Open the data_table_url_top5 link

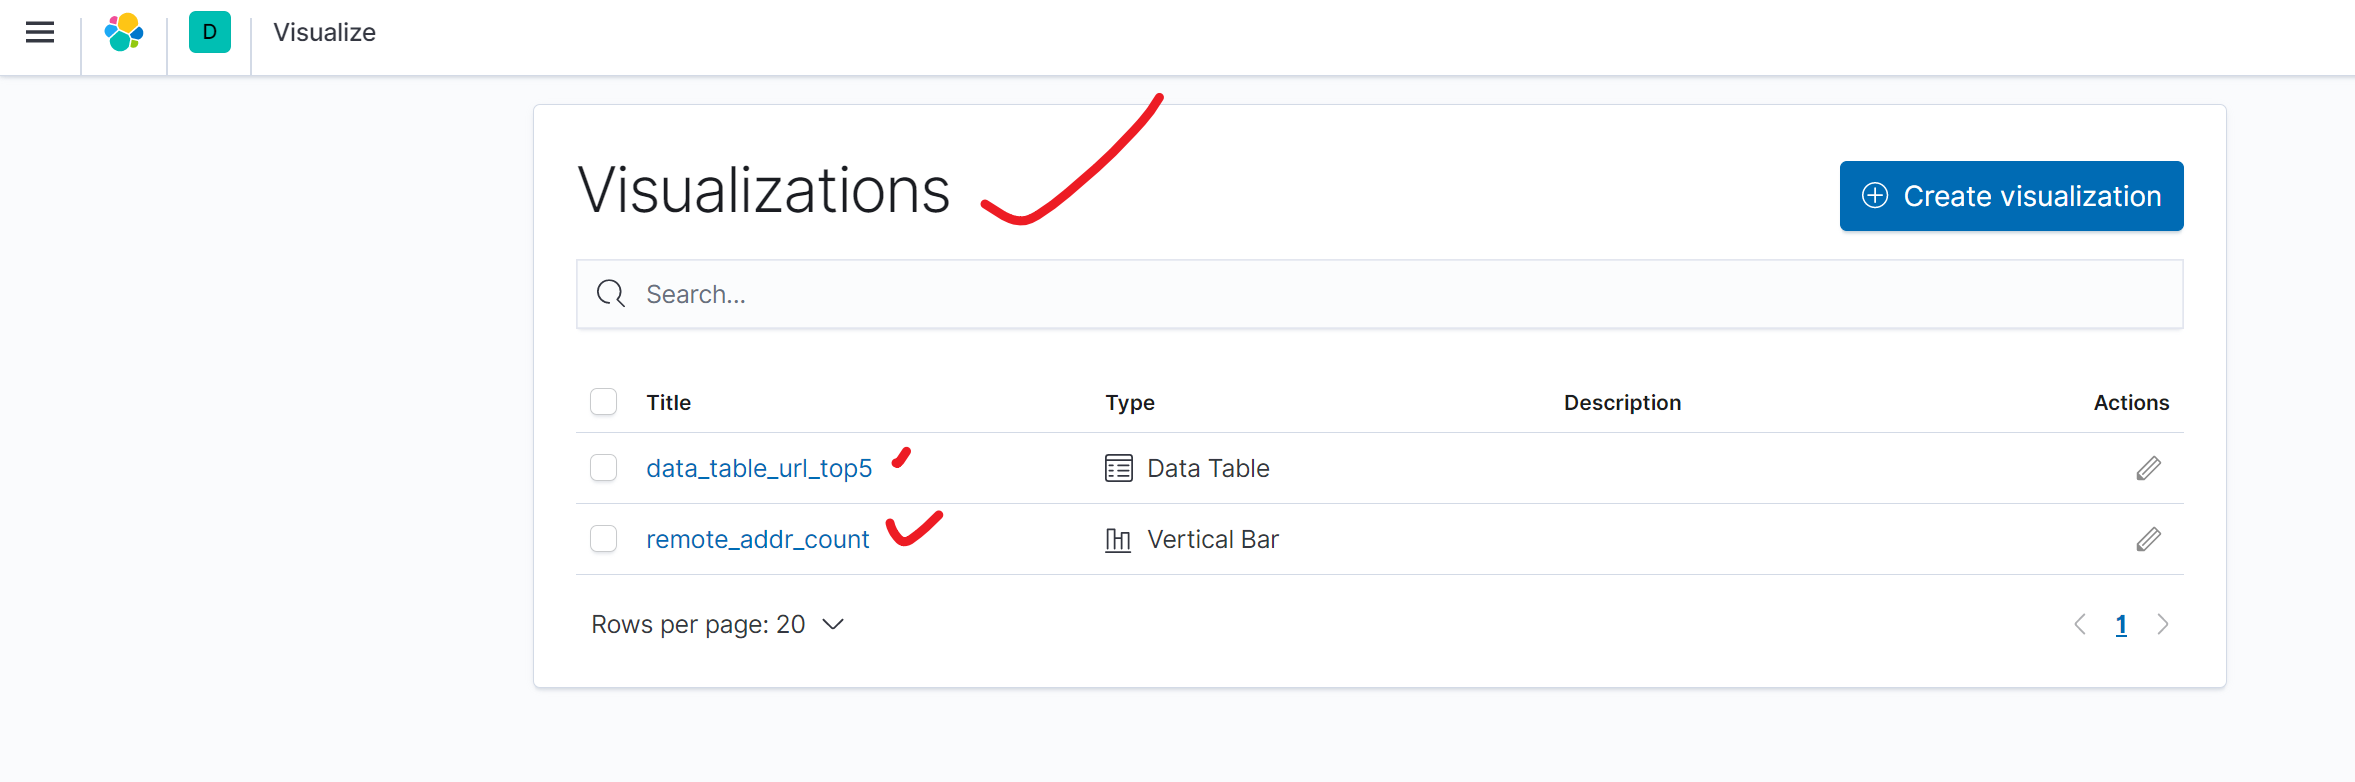pos(759,469)
